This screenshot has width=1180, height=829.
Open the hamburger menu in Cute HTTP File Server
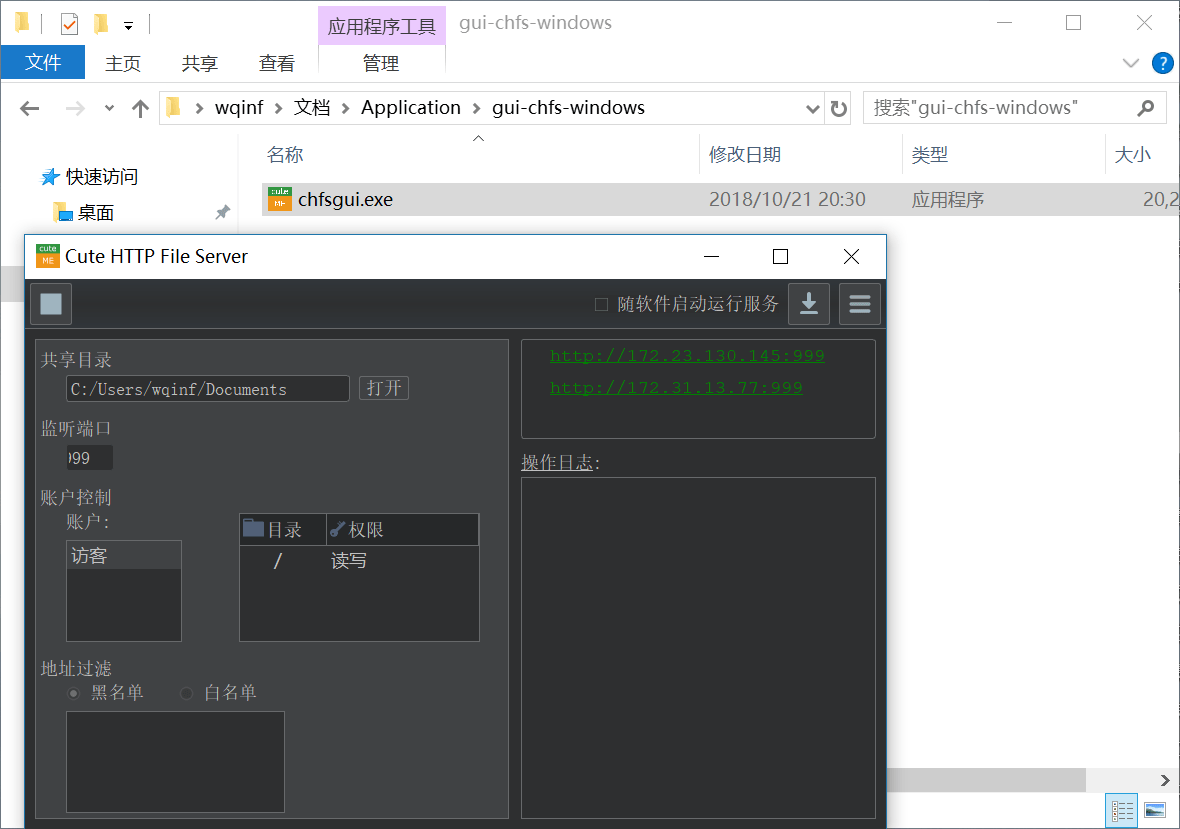click(859, 304)
